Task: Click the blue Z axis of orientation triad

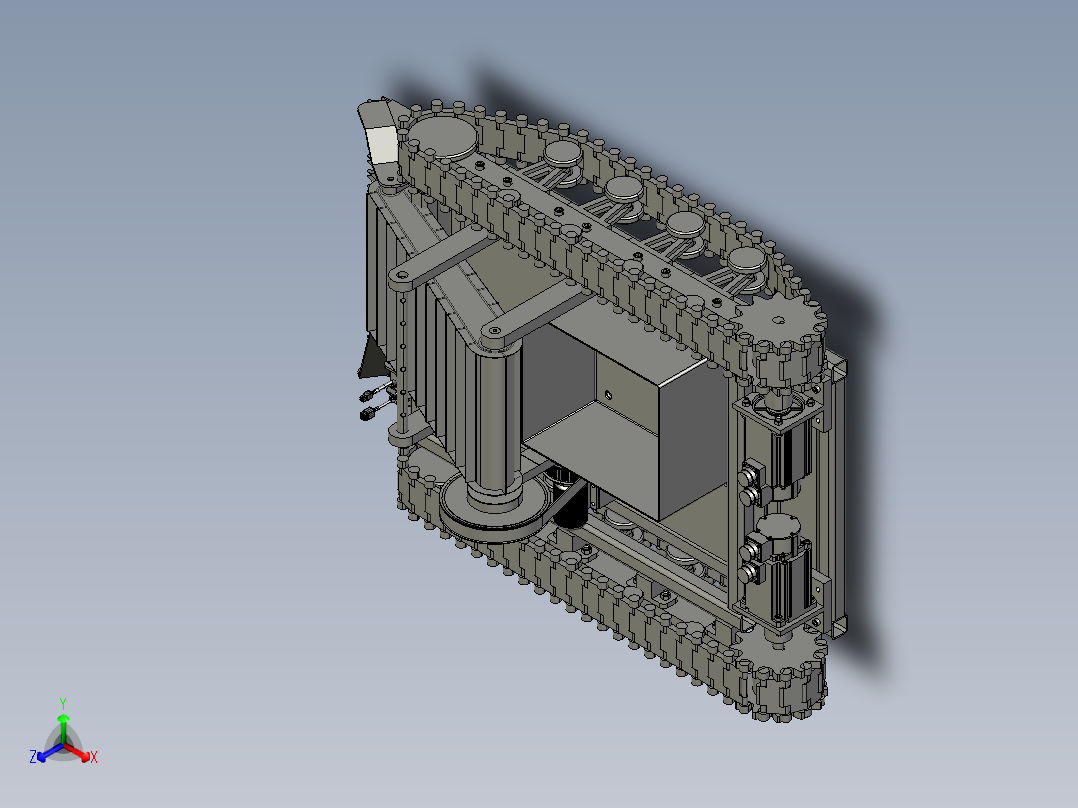Action: pos(50,752)
